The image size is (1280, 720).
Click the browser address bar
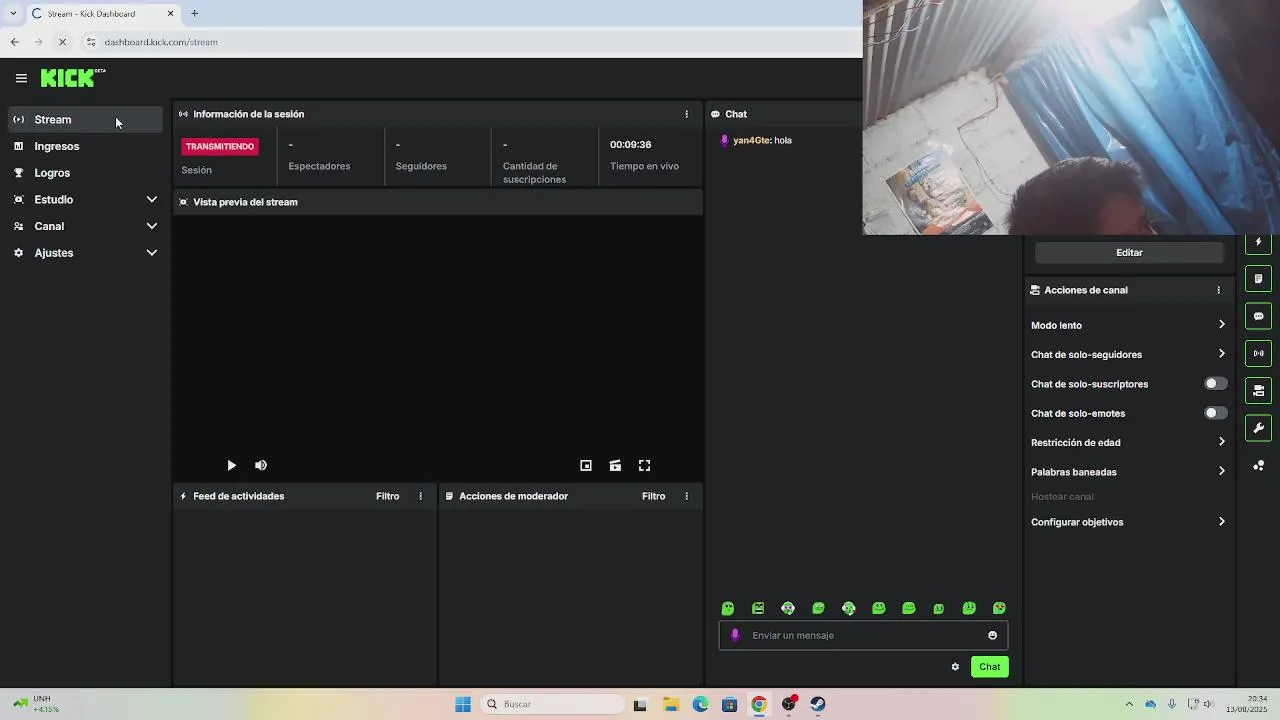tap(470, 42)
